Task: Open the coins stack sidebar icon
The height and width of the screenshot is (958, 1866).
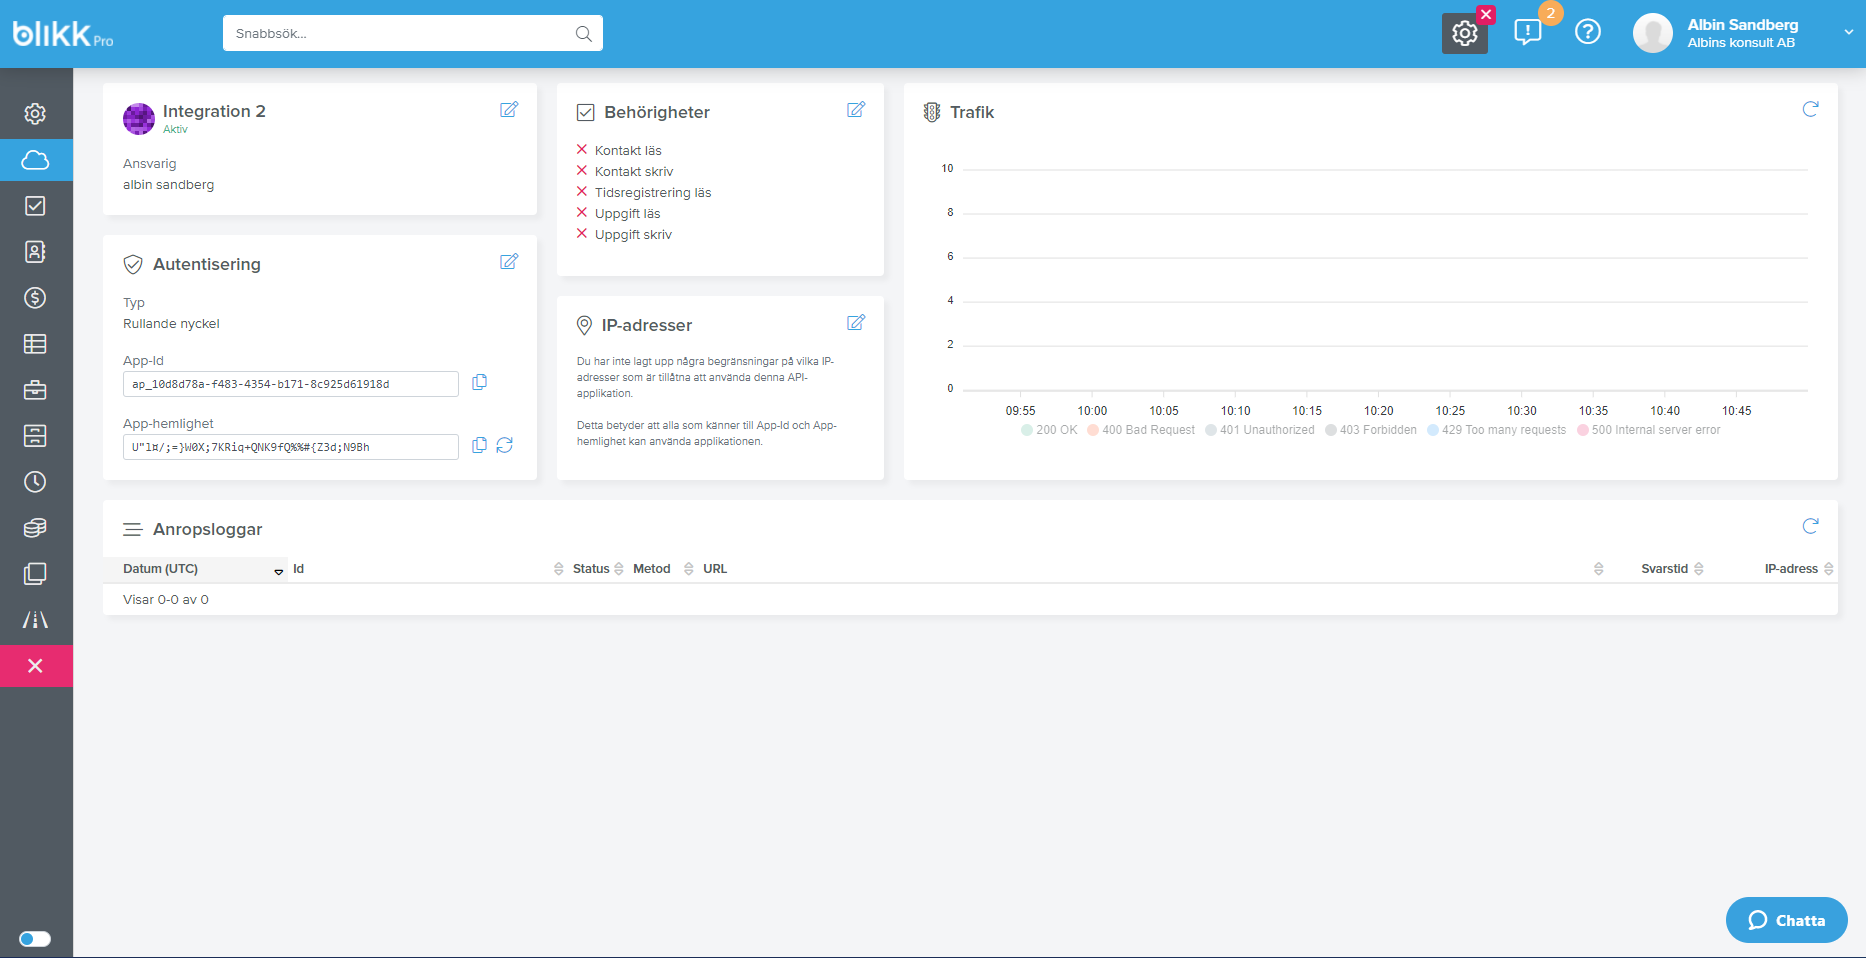Action: click(x=35, y=528)
